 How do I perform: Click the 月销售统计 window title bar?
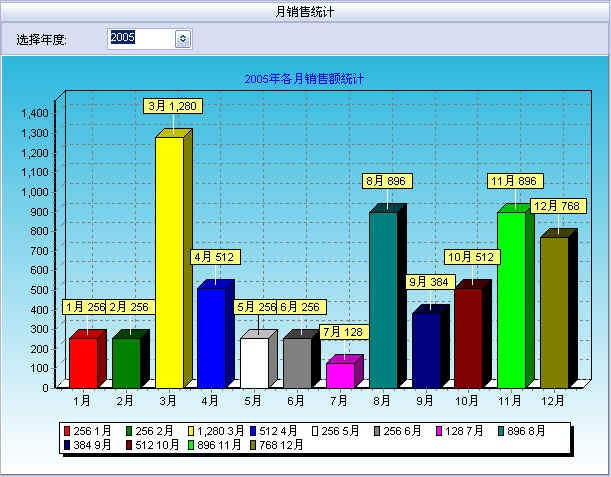point(305,11)
